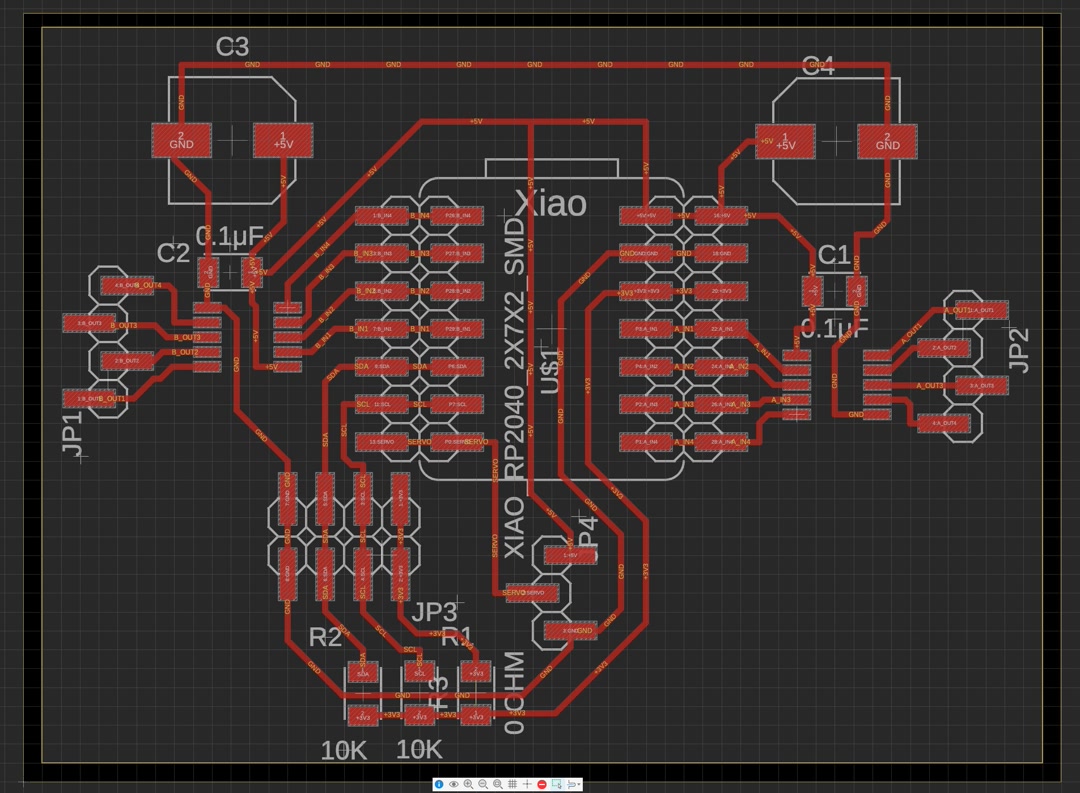Select resistor SCL pad near R1 label

pos(419,672)
